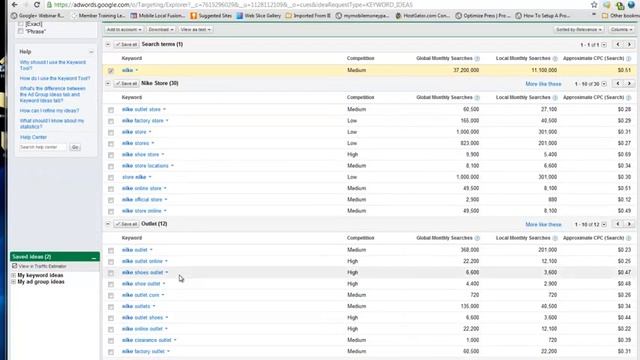Collapse the Nike Store group

pos(108,84)
